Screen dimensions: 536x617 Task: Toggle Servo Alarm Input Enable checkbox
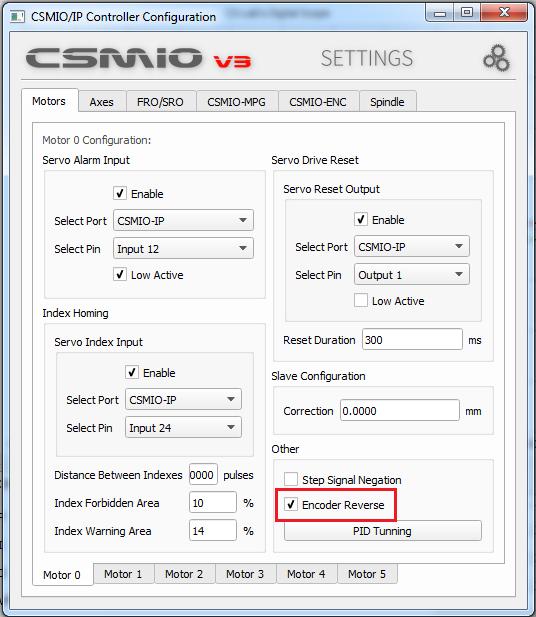120,193
